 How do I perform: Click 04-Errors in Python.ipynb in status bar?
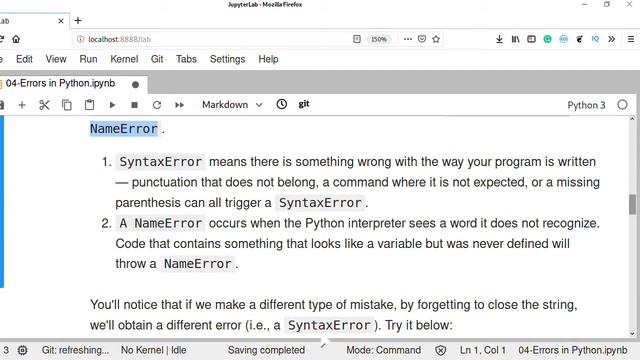[573, 350]
